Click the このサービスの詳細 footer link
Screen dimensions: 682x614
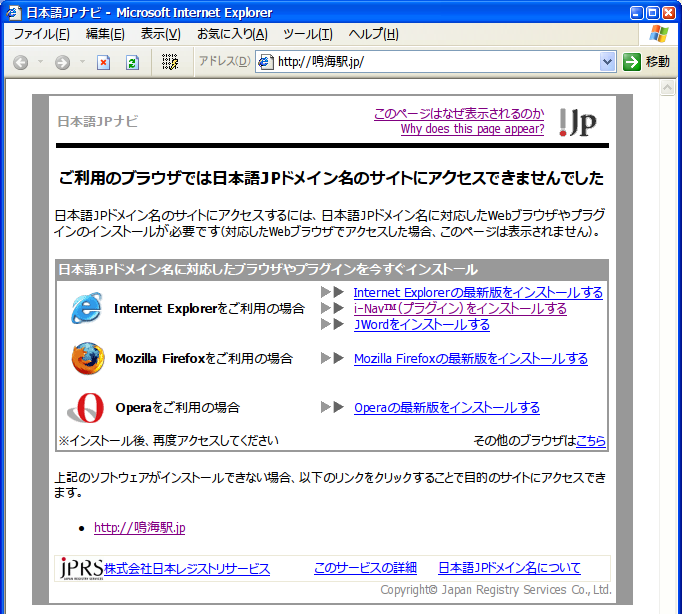click(365, 568)
